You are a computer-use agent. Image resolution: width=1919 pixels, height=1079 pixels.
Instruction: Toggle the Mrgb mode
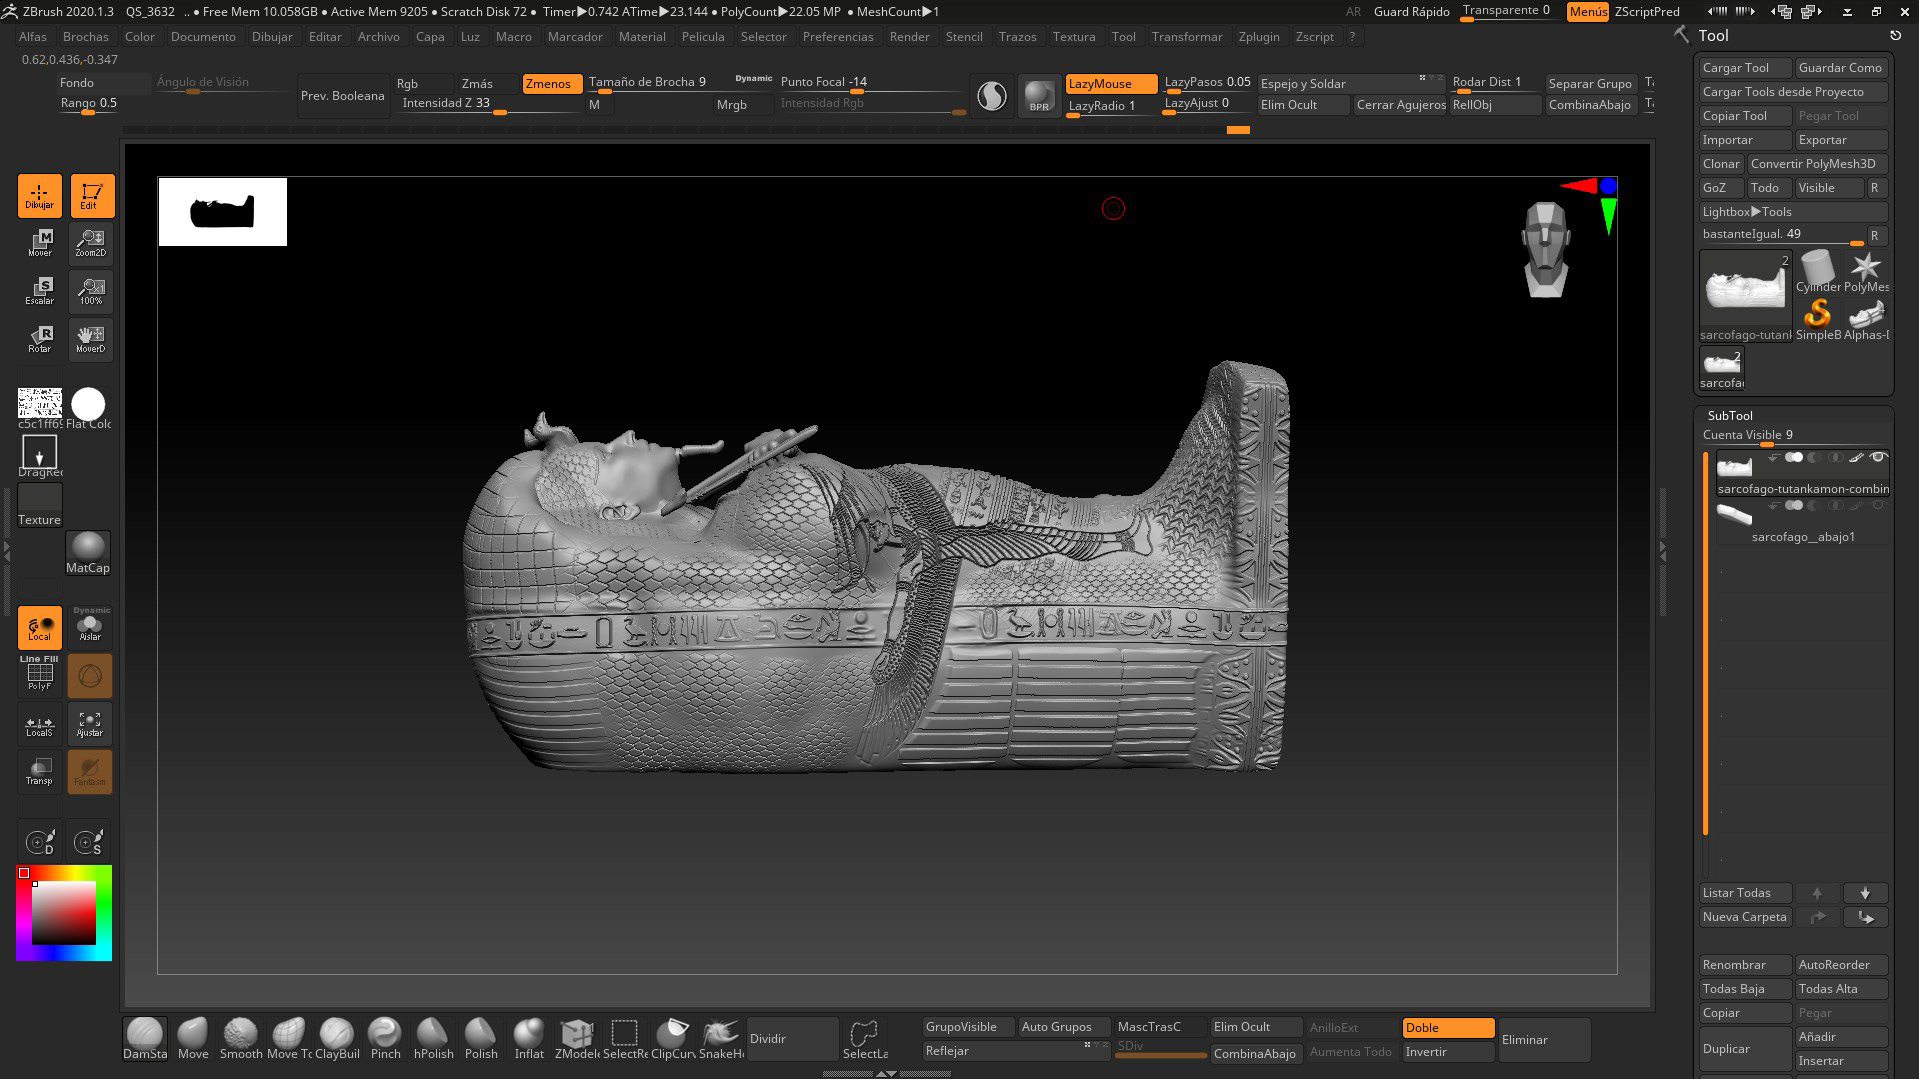point(742,105)
